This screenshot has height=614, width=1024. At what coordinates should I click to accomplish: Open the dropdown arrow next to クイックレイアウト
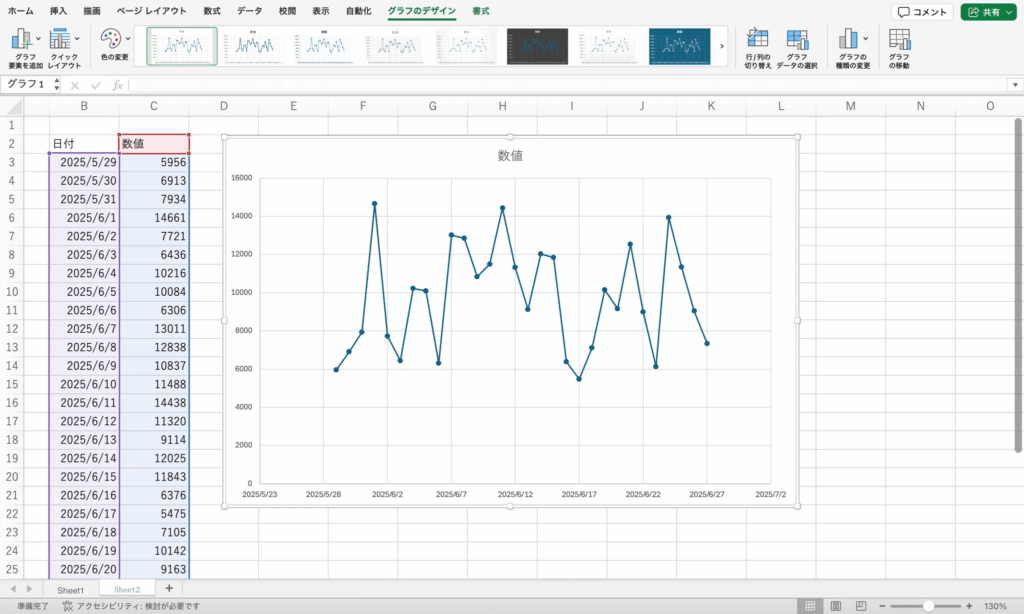tap(77, 39)
